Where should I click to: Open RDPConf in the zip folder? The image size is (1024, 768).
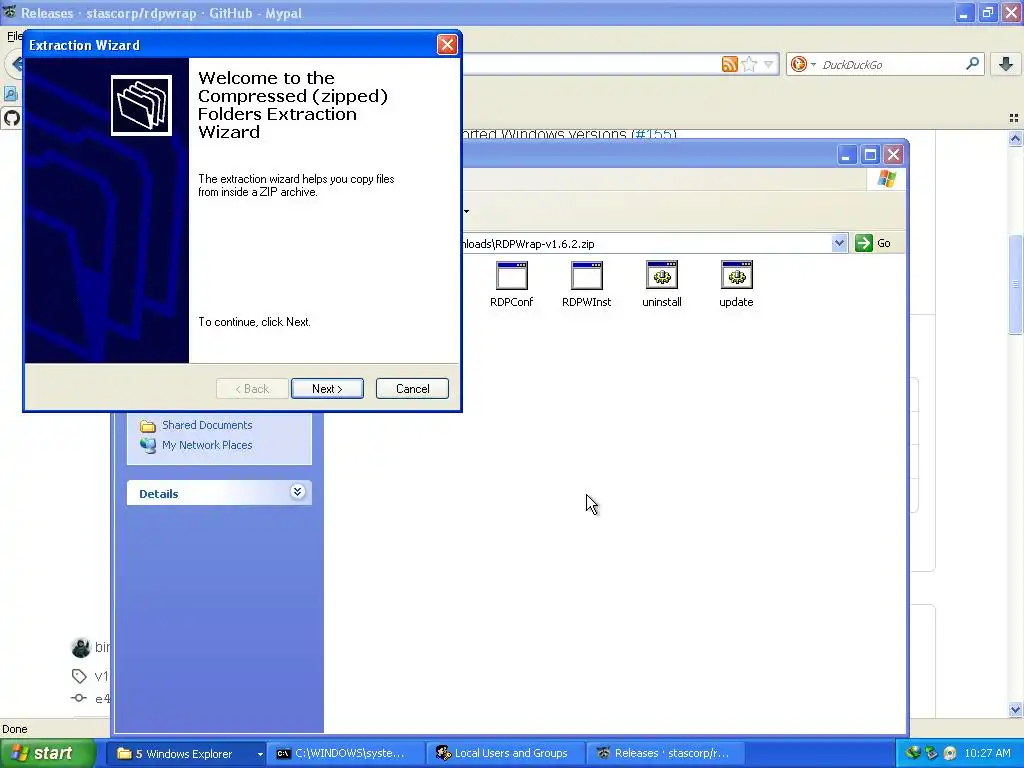tap(511, 284)
